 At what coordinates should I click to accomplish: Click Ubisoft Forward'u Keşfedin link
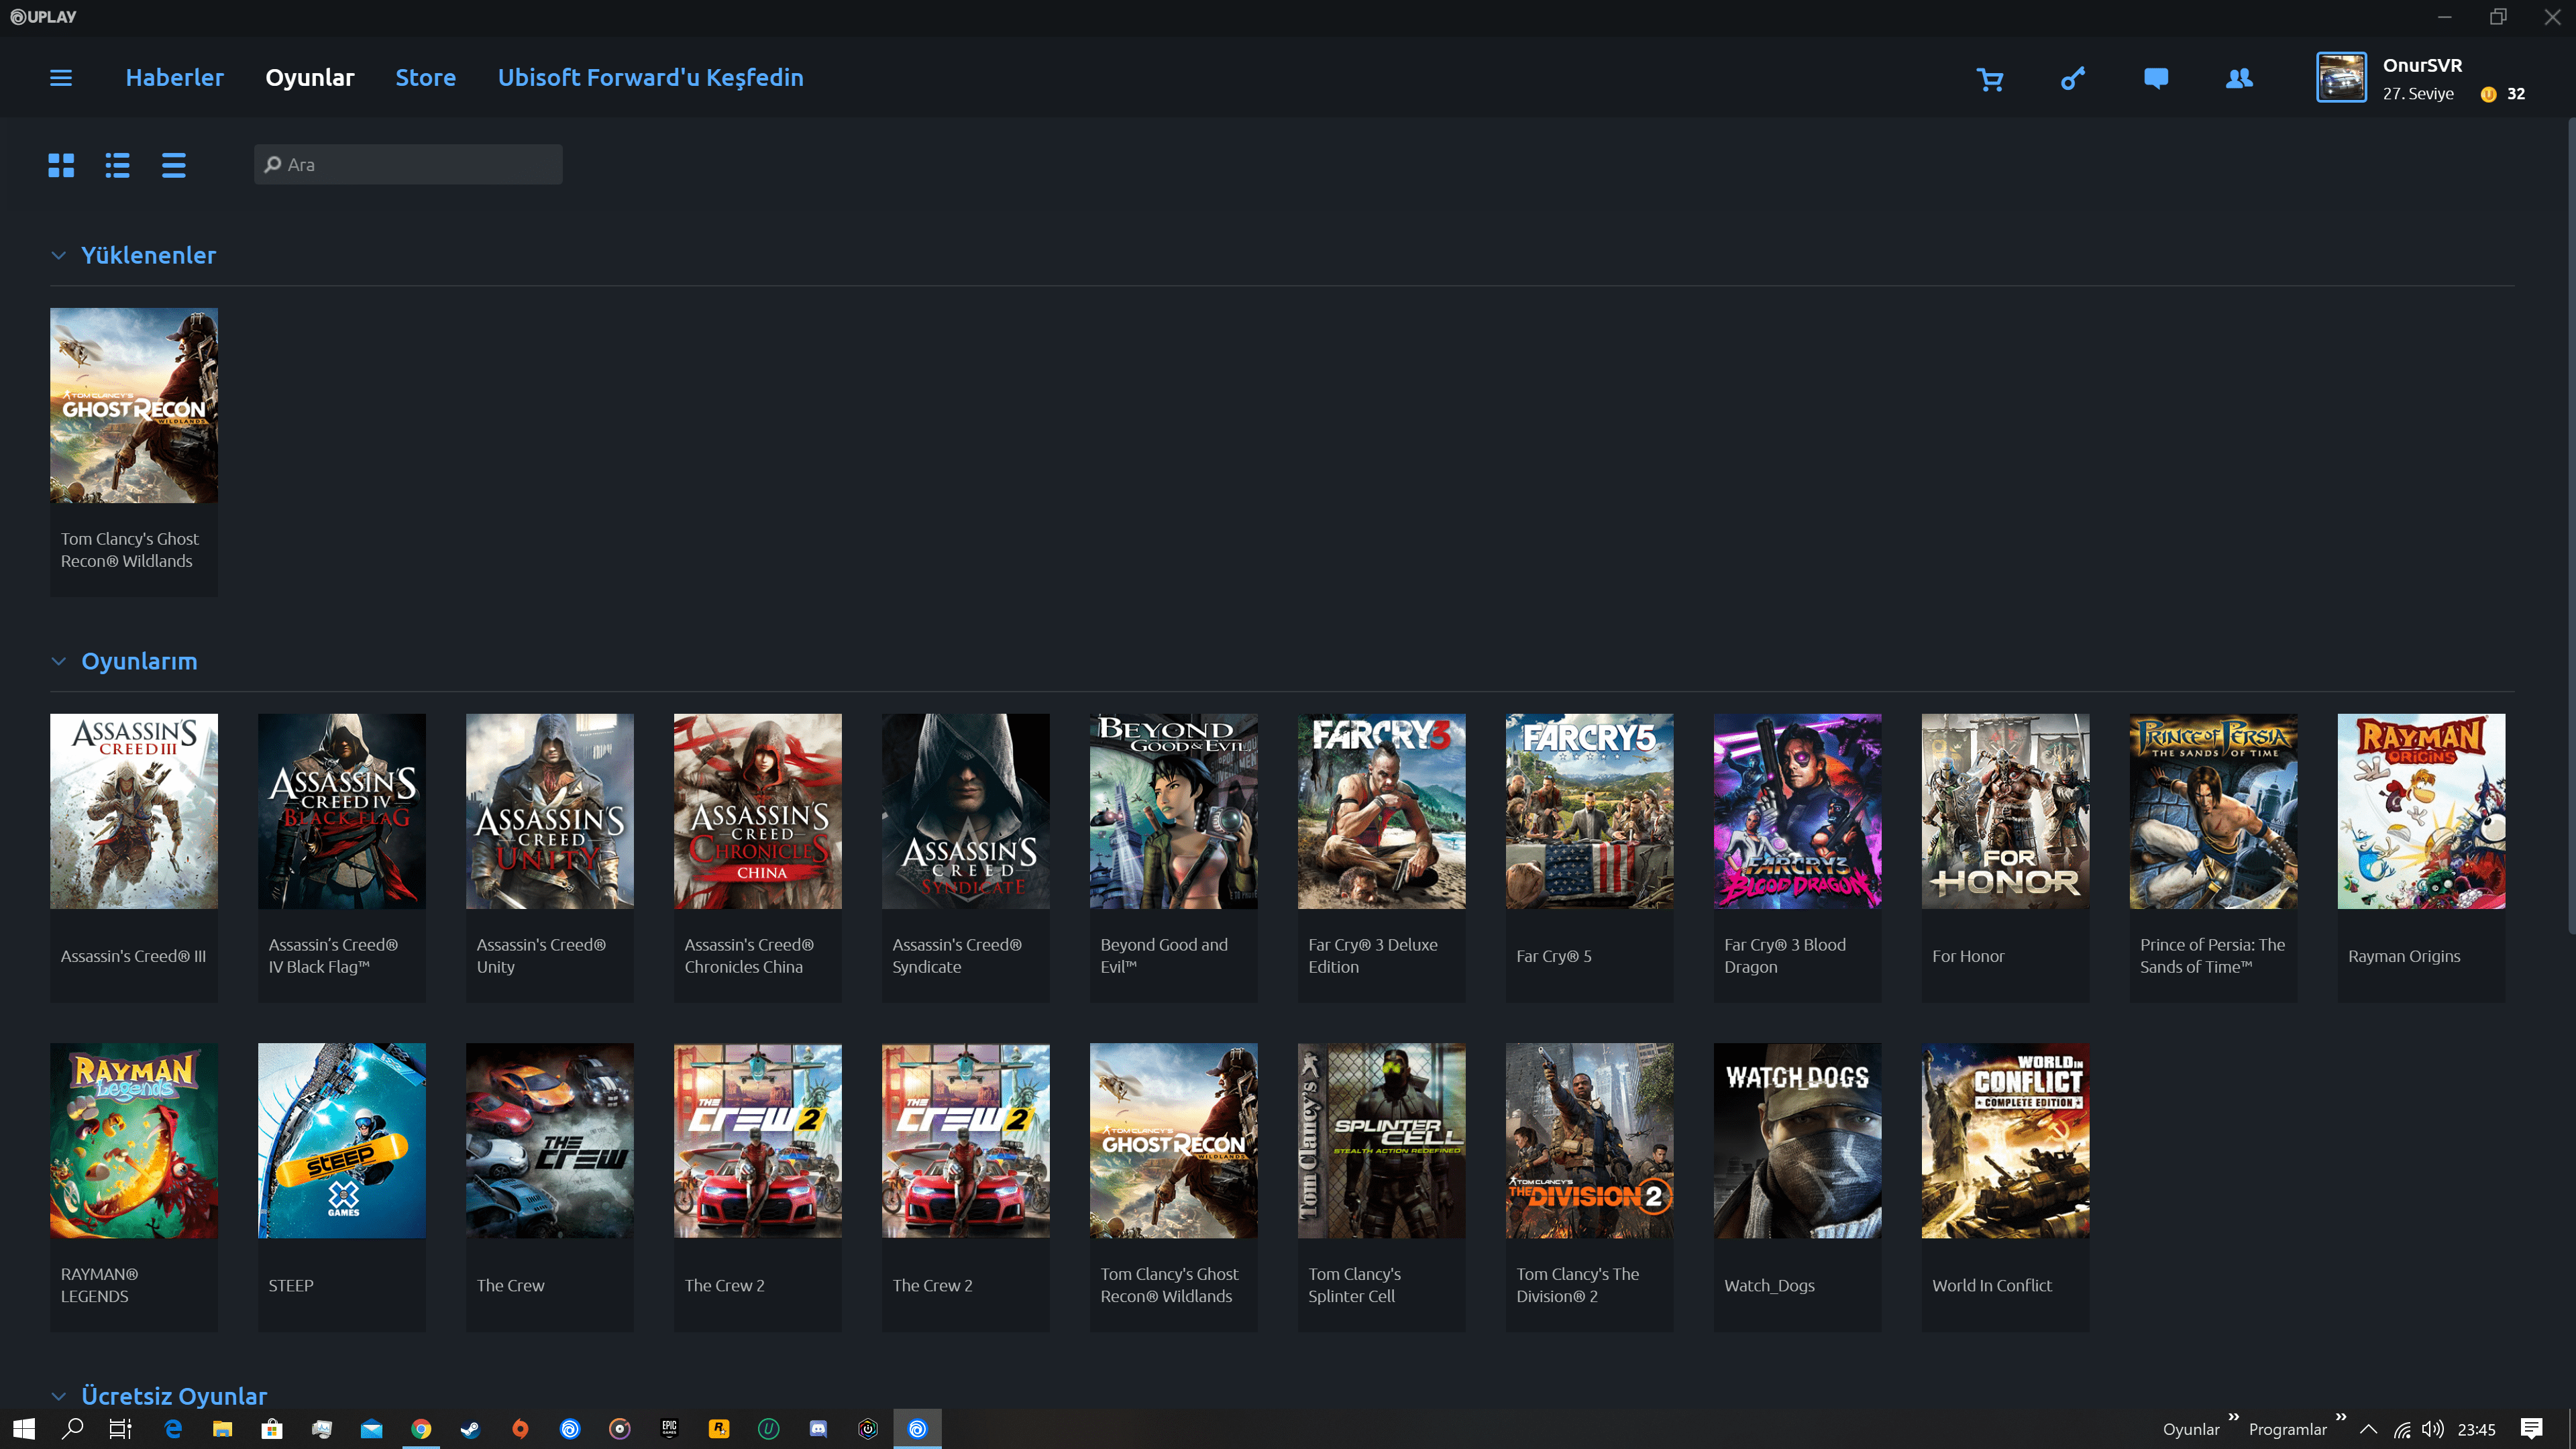coord(650,78)
